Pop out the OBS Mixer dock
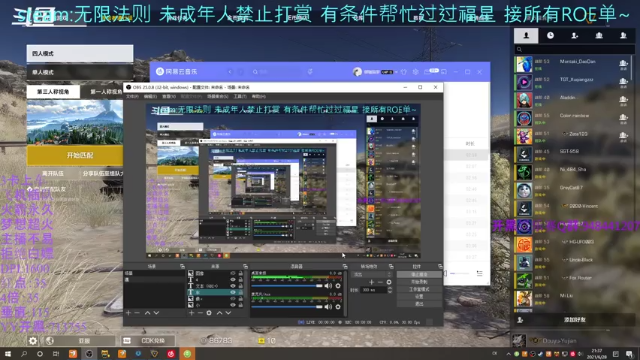This screenshot has width=640, height=360. (344, 266)
